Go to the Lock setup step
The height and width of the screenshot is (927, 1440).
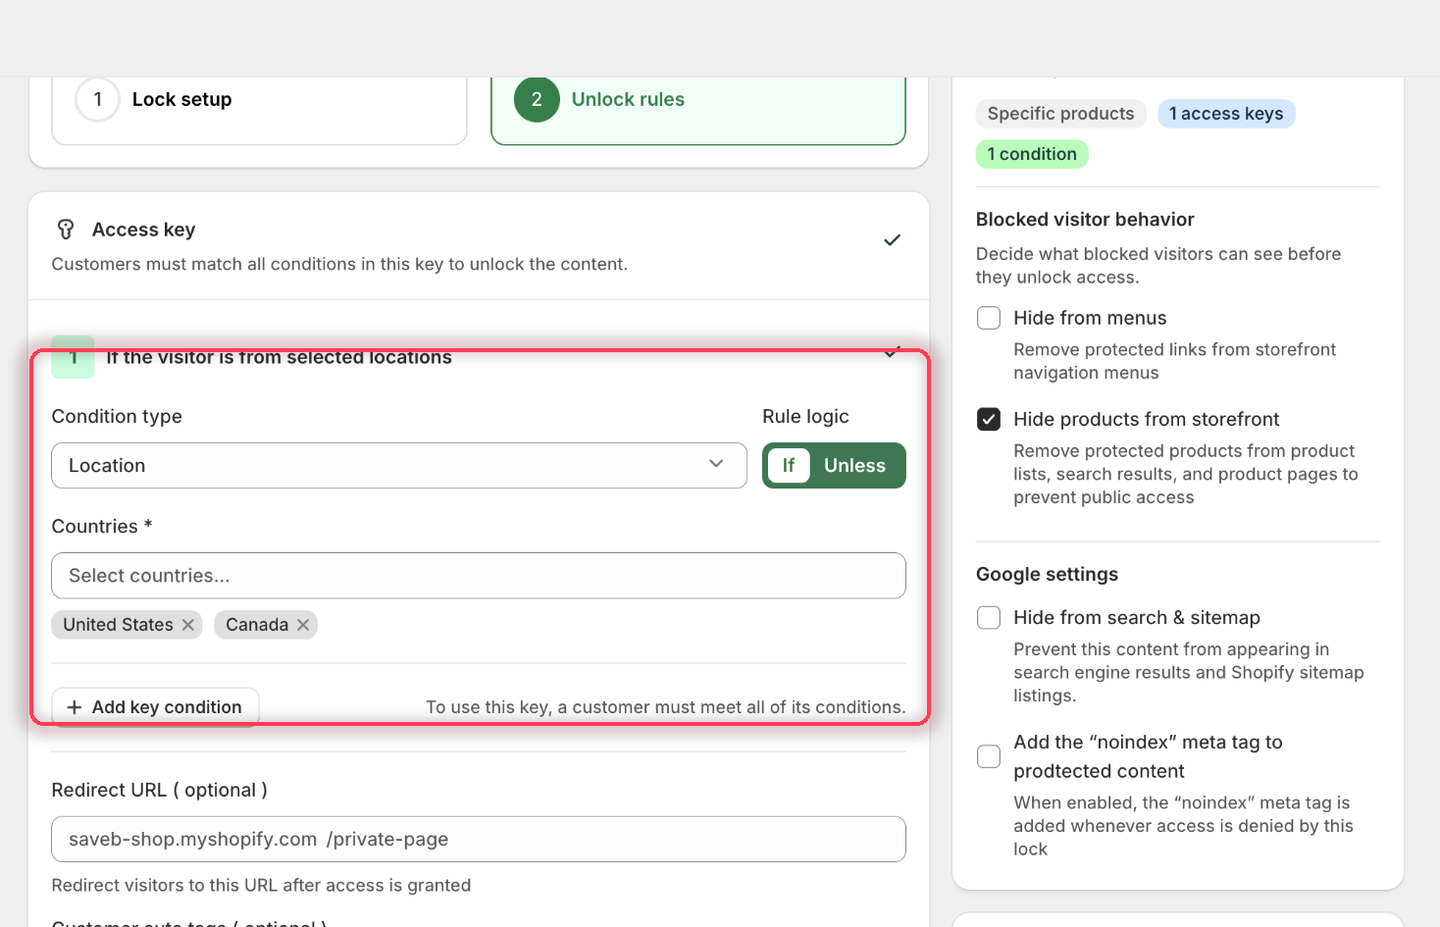coord(259,100)
